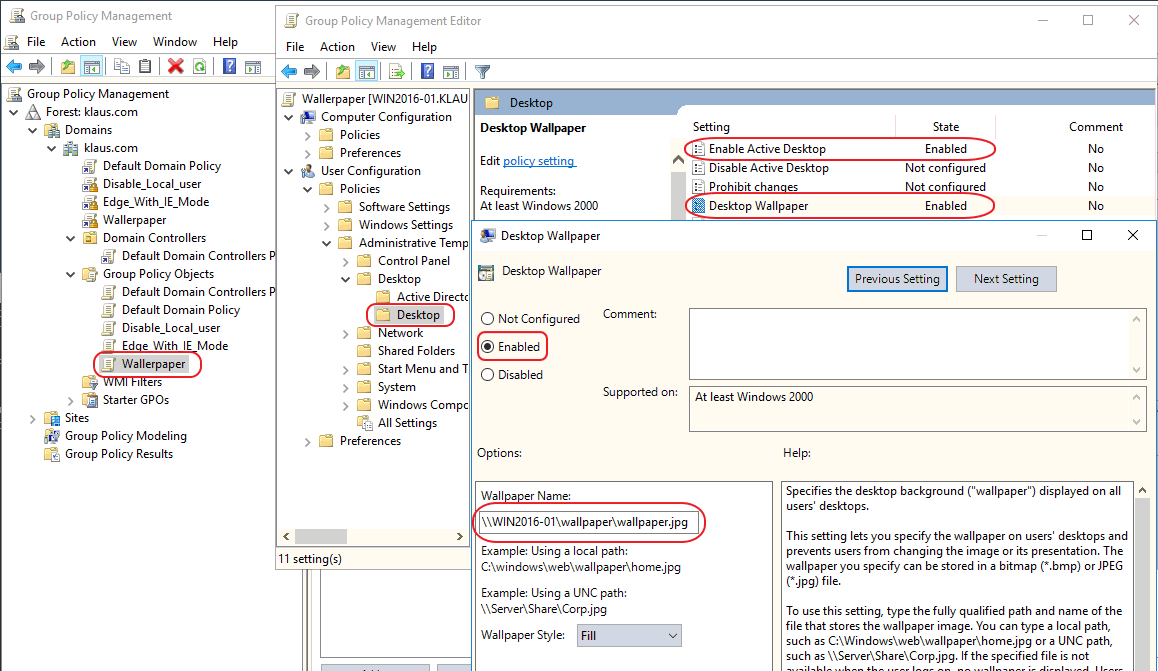The height and width of the screenshot is (671, 1158).
Task: Click the Paste clipboard icon in the Group Policy Management toolbar
Action: tap(145, 67)
